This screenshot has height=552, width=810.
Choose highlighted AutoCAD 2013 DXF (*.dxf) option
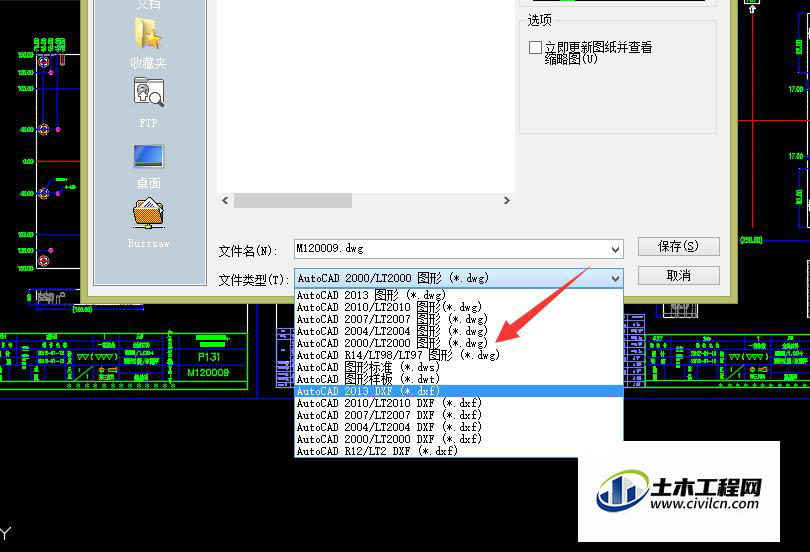pyautogui.click(x=459, y=391)
